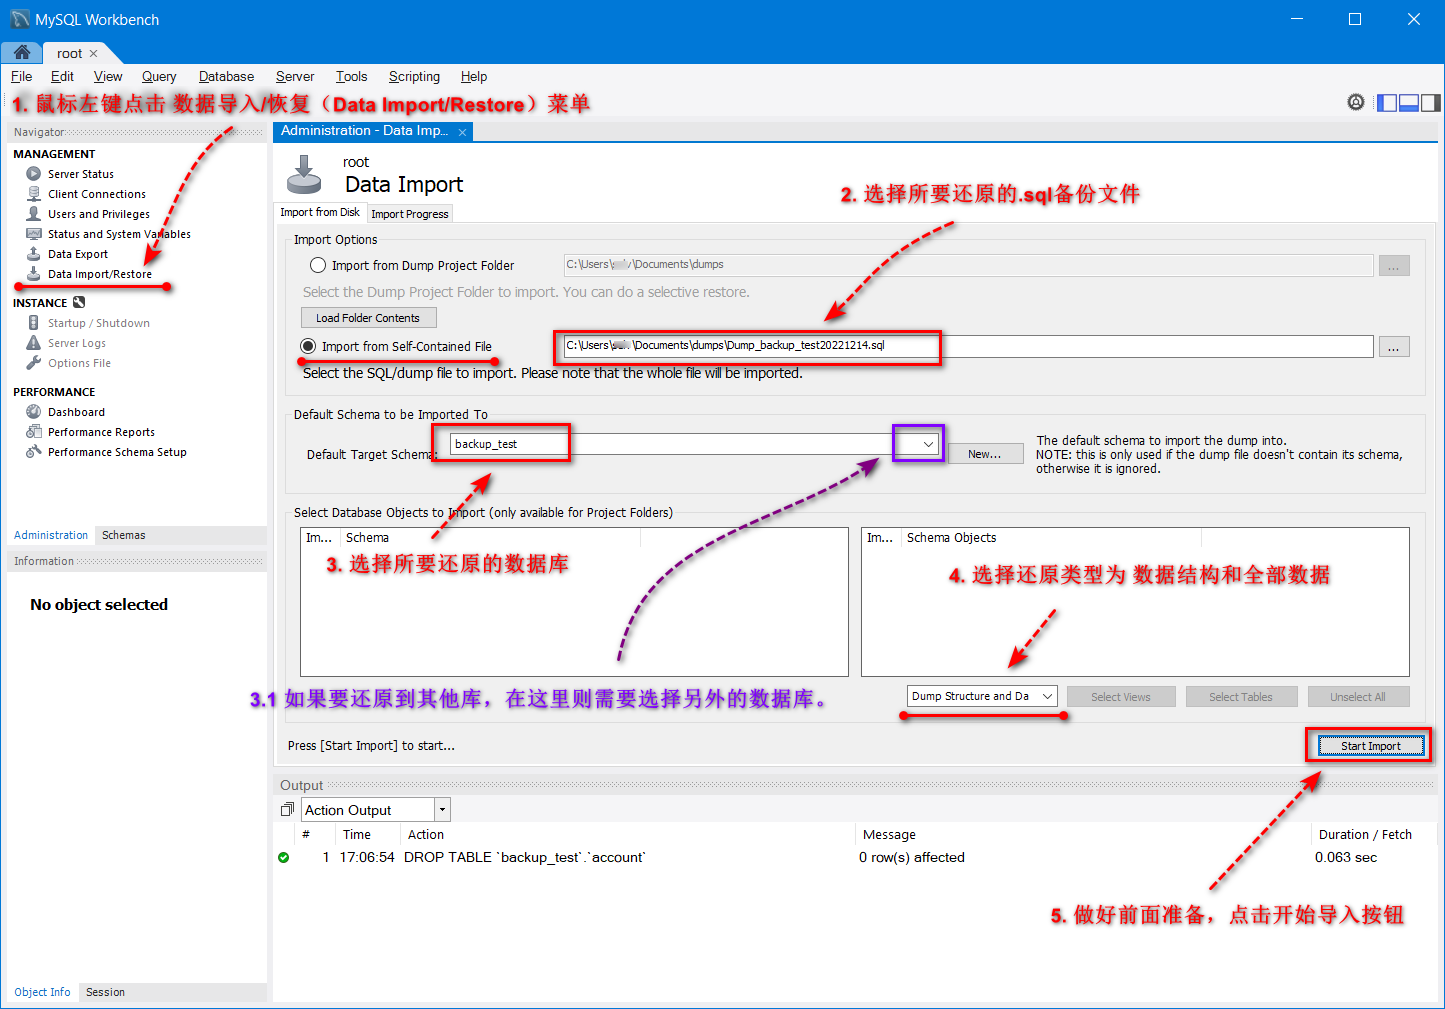
Task: Switch to the Session tab
Action: (x=105, y=992)
